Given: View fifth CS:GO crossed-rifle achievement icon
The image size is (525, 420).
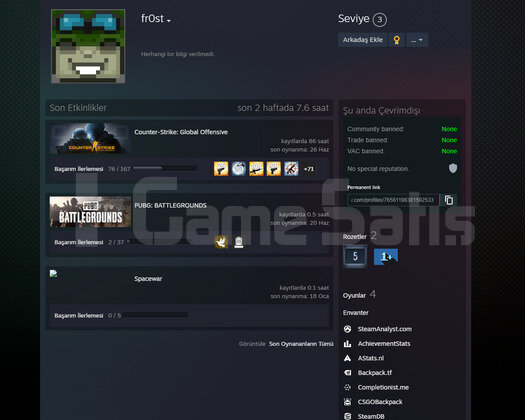Looking at the screenshot, I should pyautogui.click(x=291, y=168).
